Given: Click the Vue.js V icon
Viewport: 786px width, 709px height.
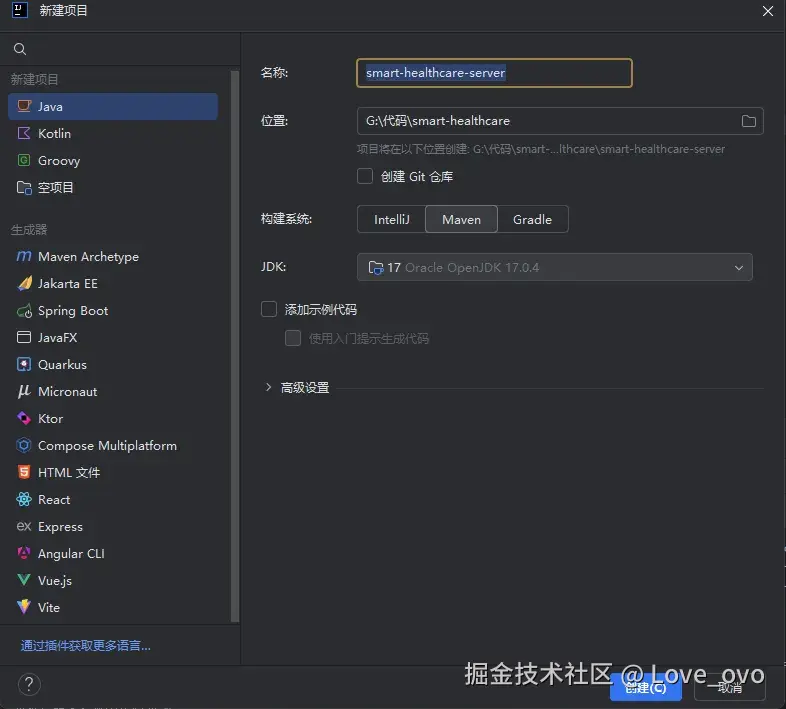Looking at the screenshot, I should tap(24, 580).
